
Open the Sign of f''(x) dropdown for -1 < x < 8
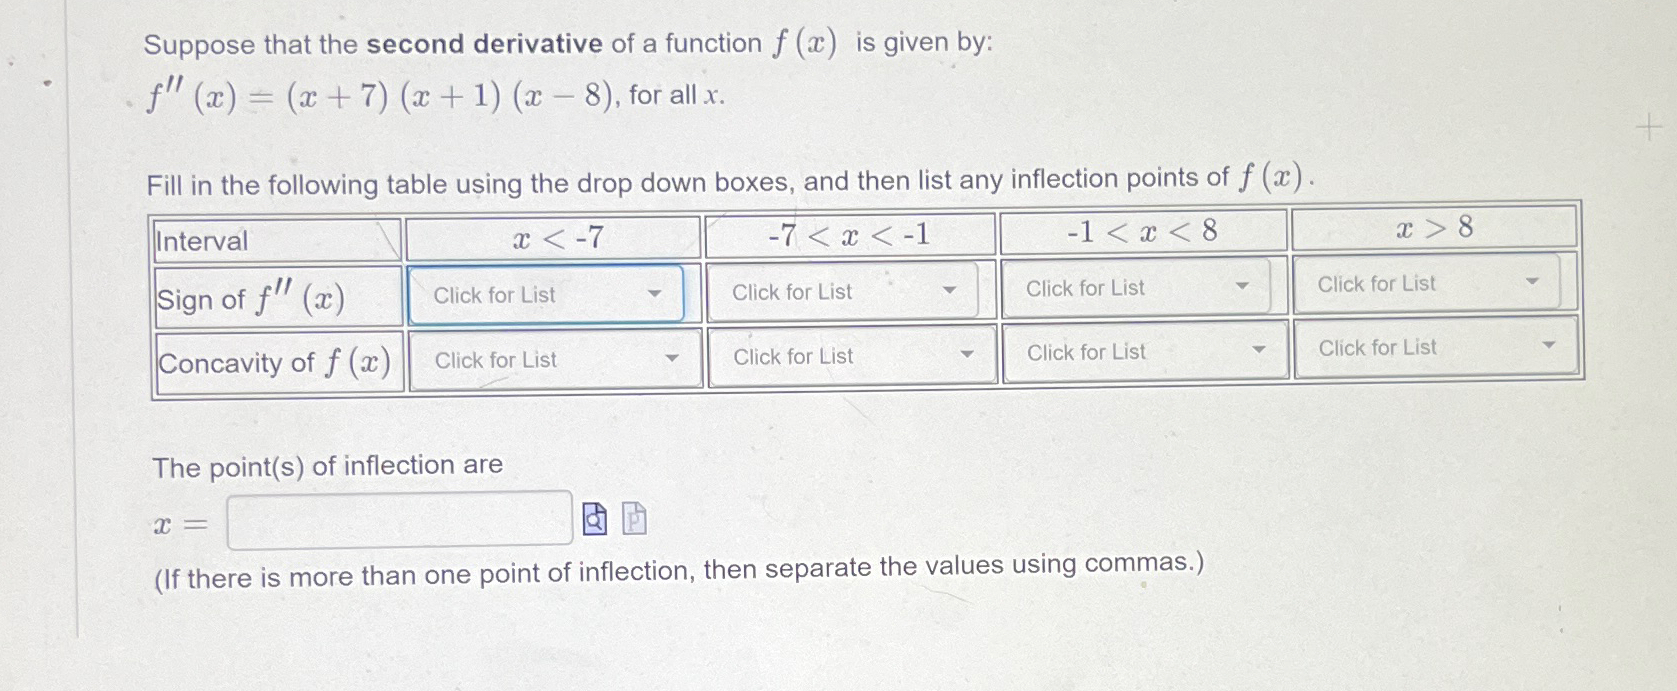(x=1139, y=287)
